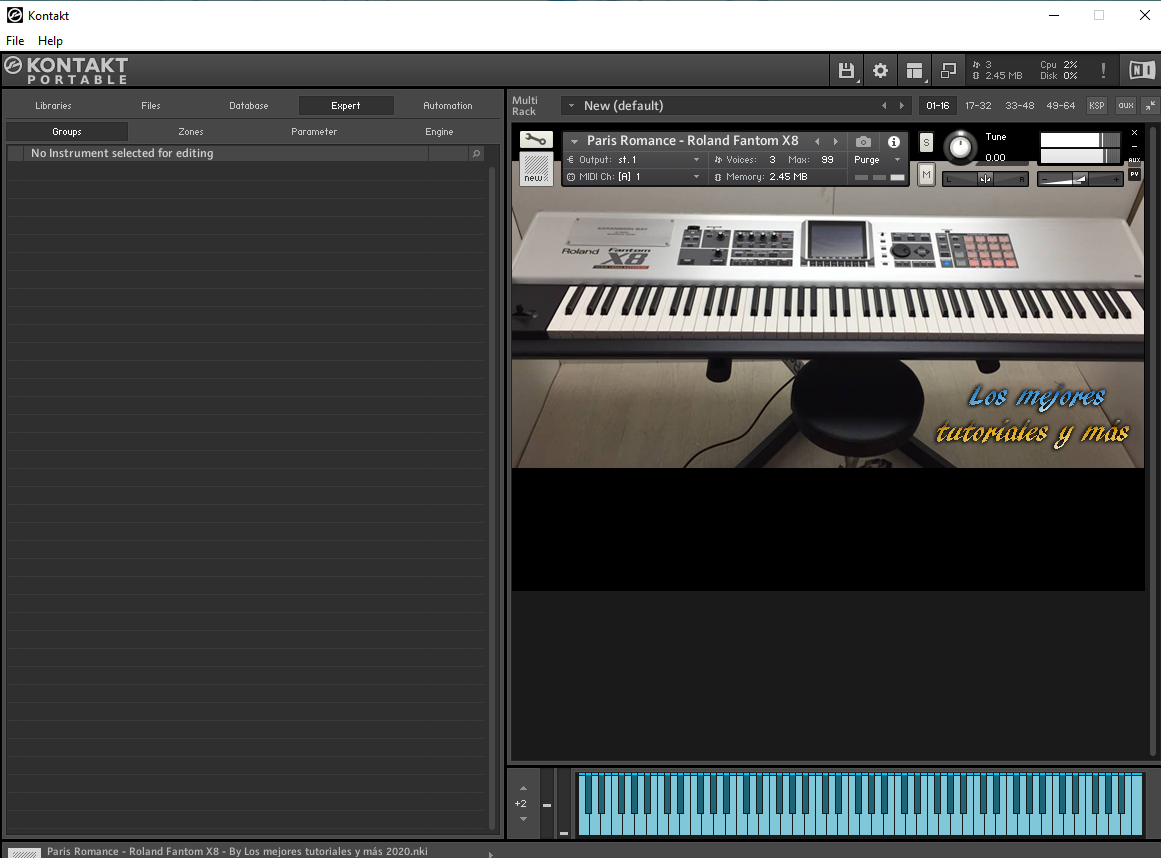The width and height of the screenshot is (1161, 858).
Task: Select the Expert tab
Action: tap(346, 106)
